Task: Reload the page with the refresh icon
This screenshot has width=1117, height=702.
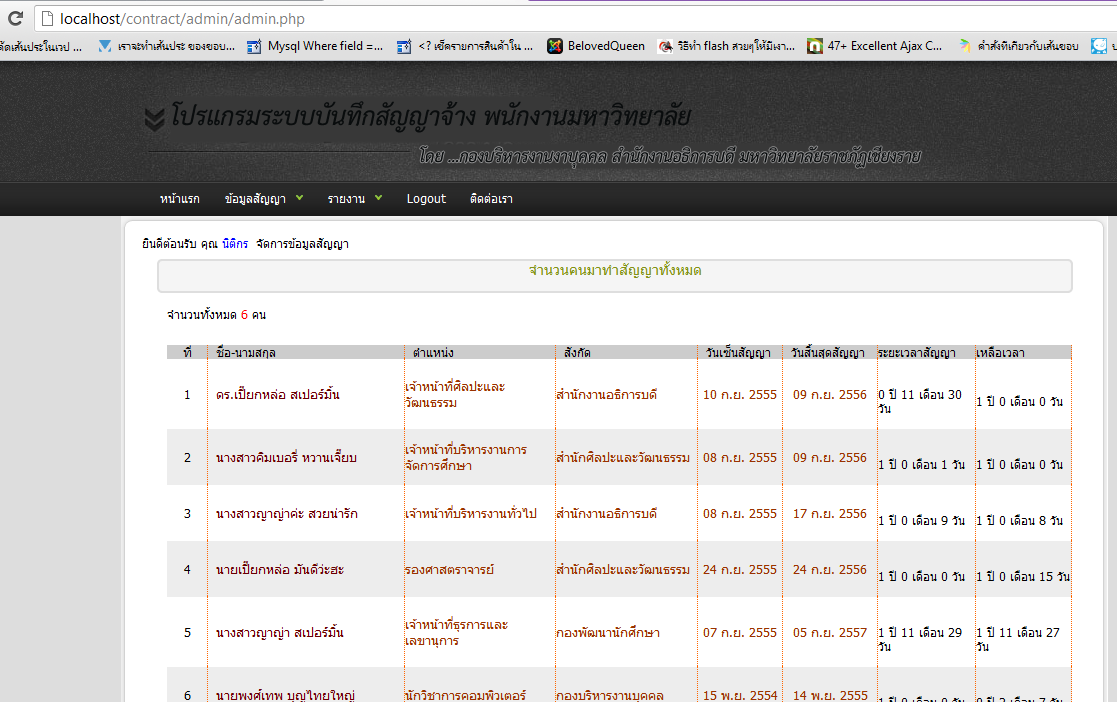Action: coord(15,19)
